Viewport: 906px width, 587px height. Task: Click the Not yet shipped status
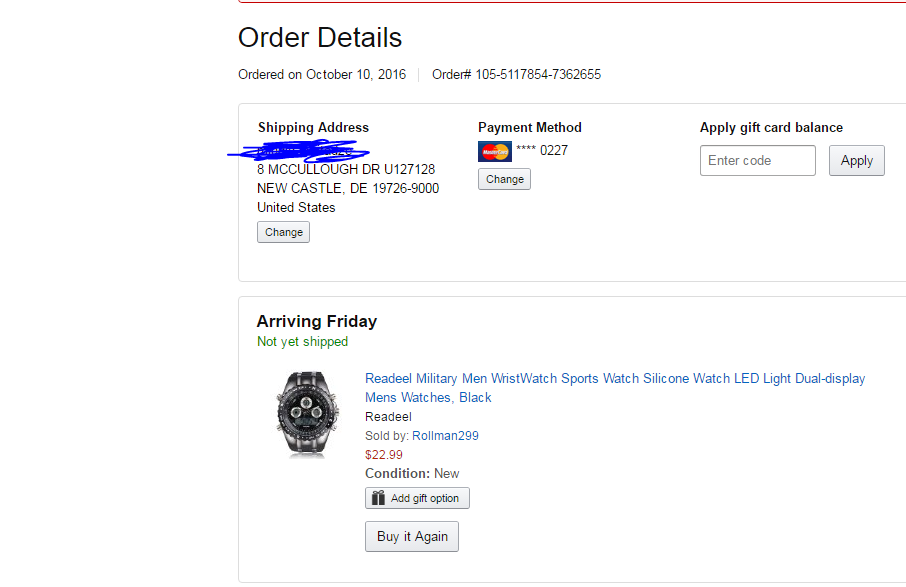(302, 342)
